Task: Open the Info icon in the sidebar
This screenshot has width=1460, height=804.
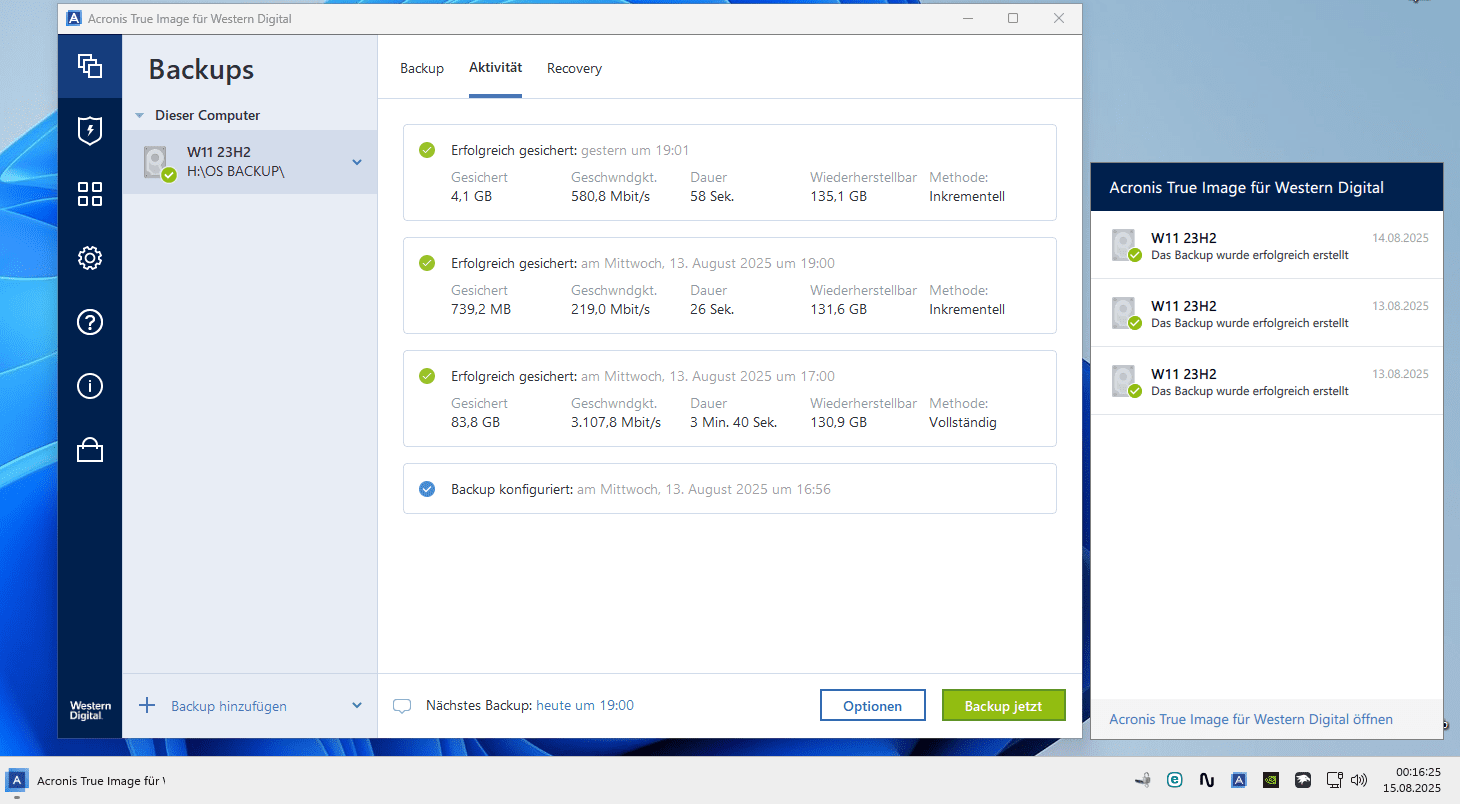Action: click(90, 386)
